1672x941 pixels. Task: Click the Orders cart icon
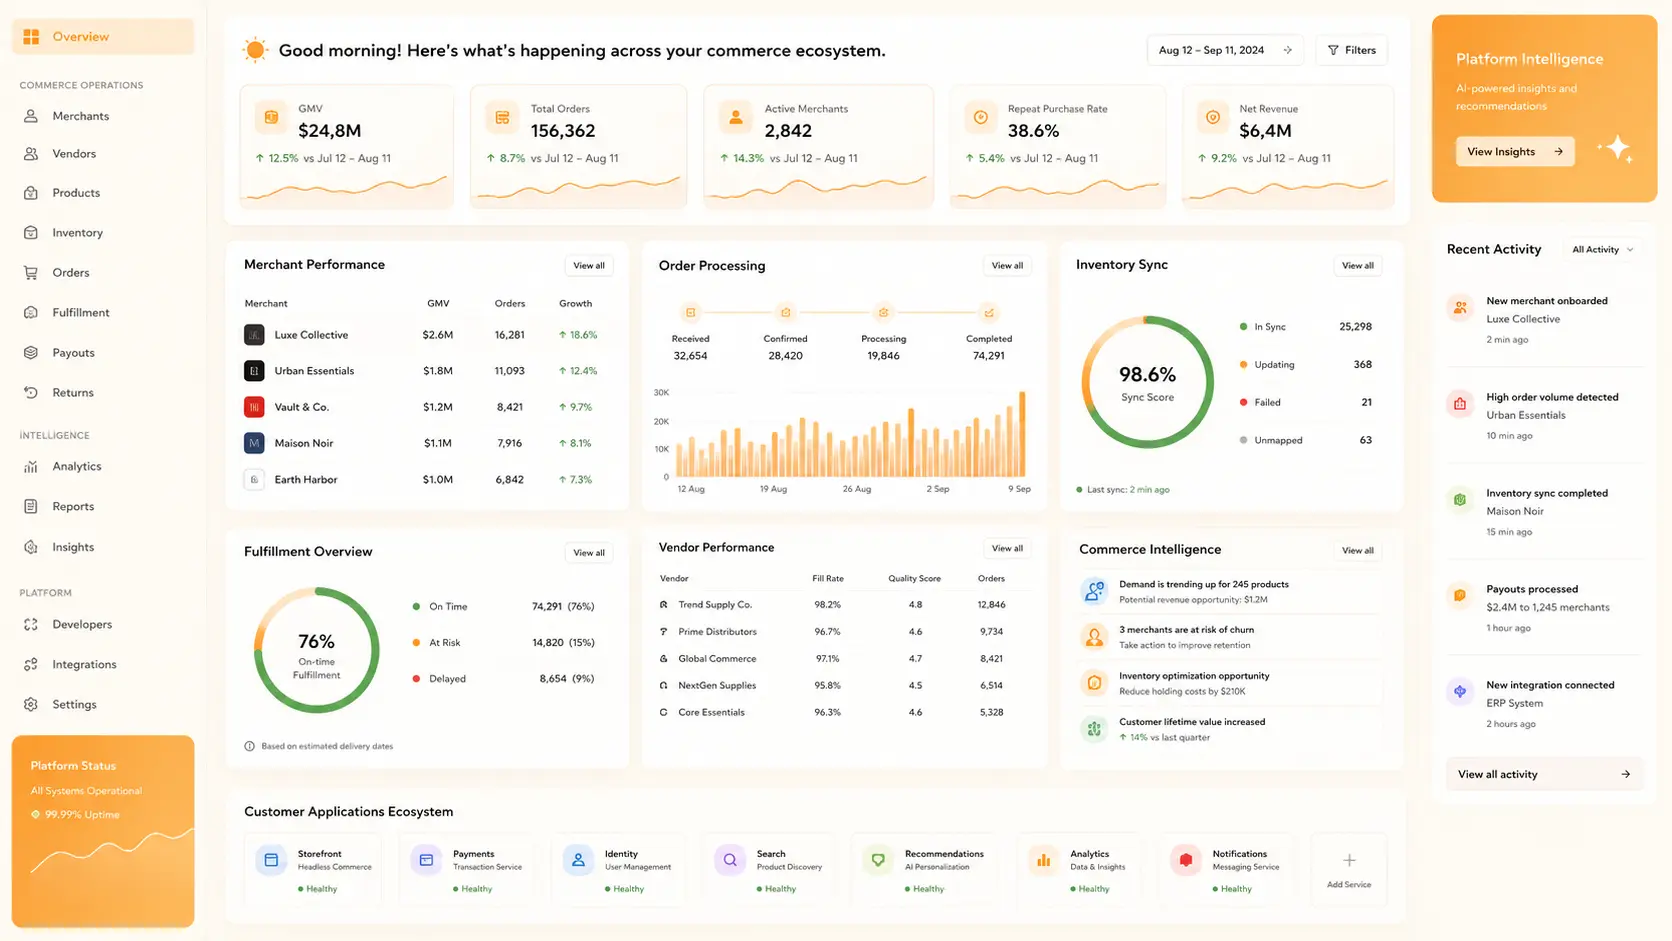coord(31,273)
